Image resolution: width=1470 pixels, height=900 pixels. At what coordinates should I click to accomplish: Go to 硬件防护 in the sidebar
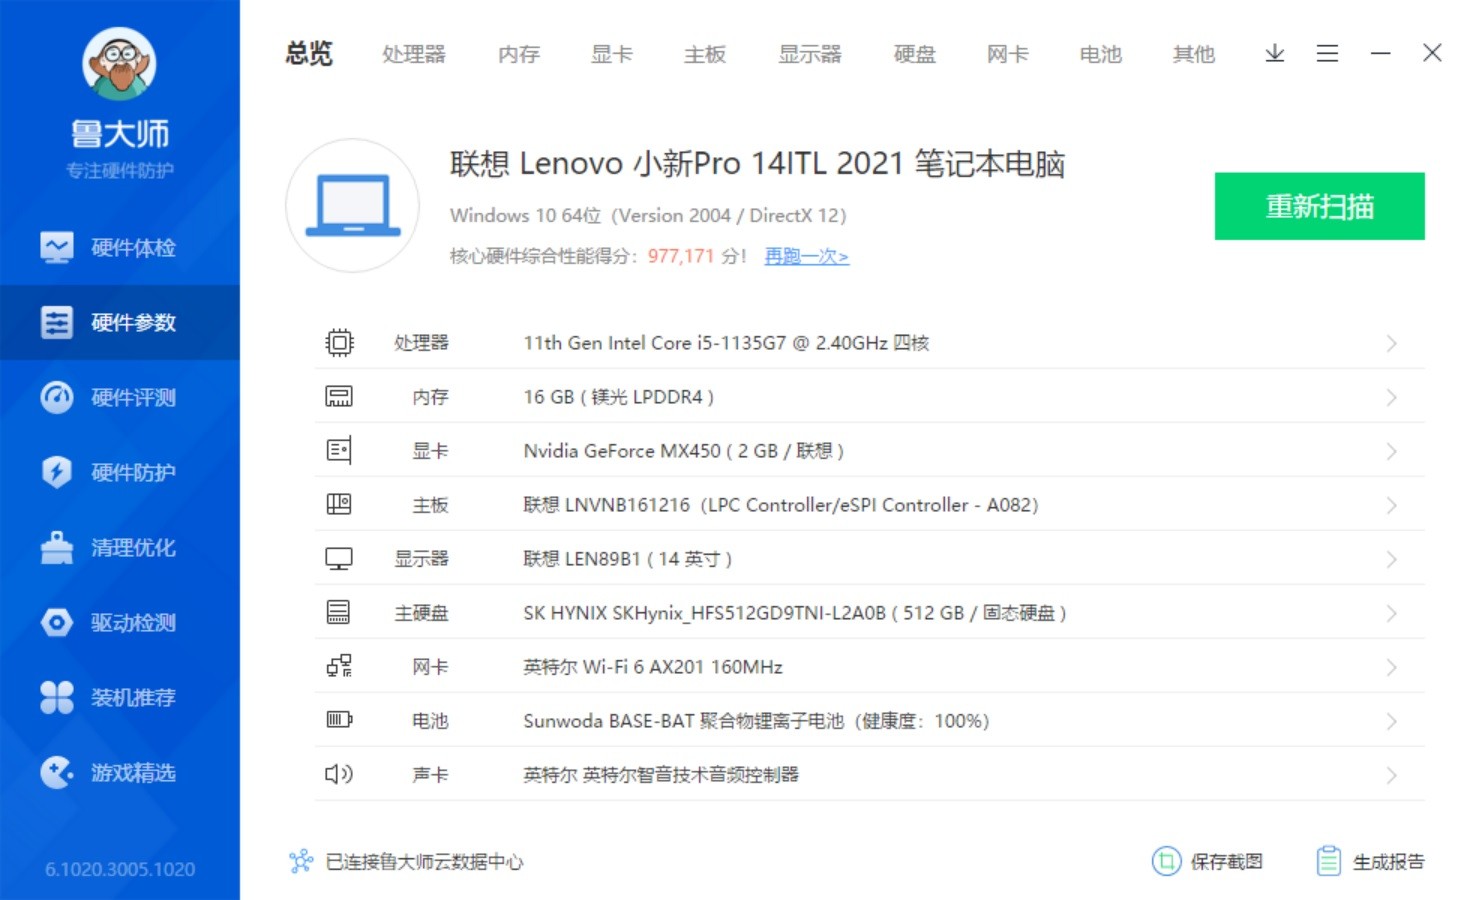120,472
